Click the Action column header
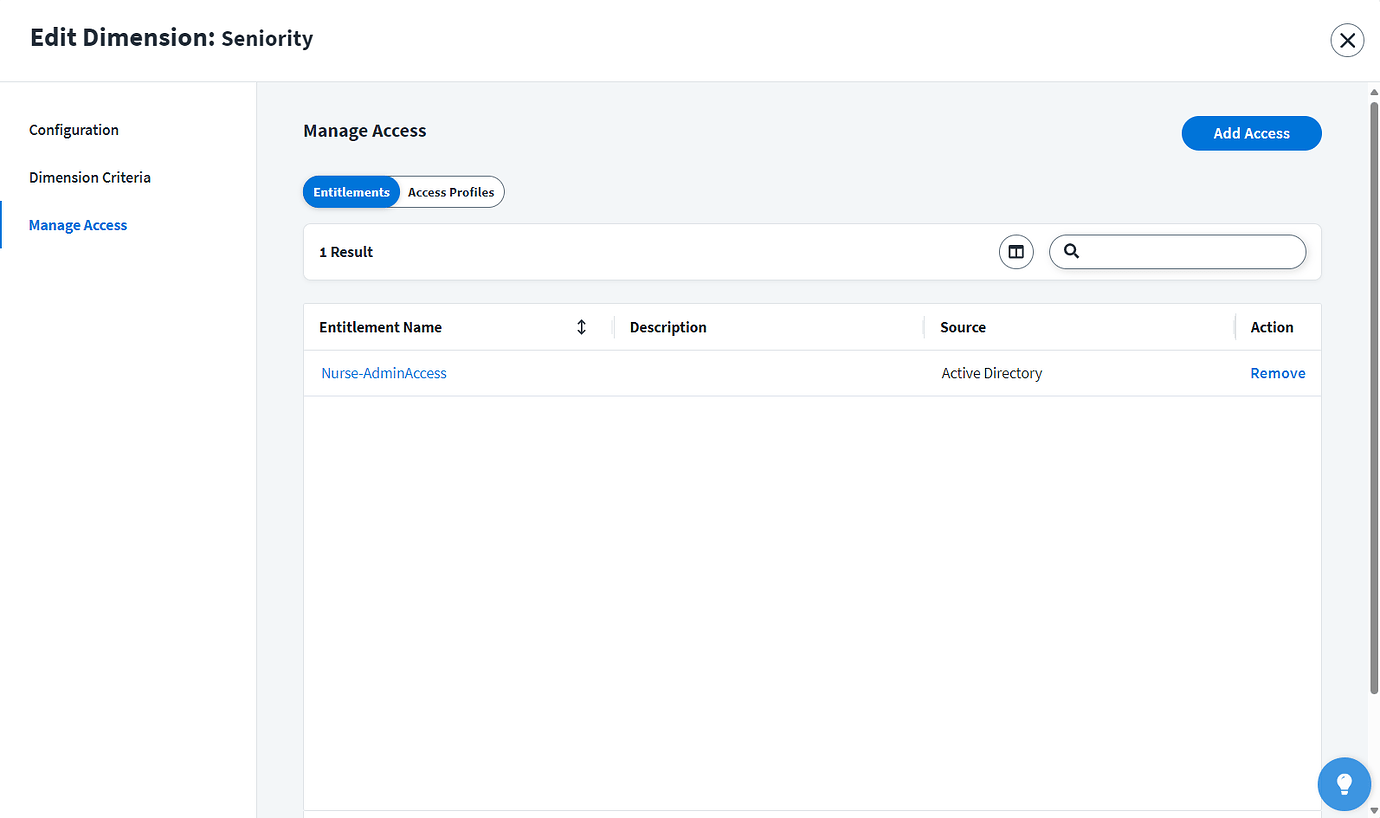 [1271, 326]
